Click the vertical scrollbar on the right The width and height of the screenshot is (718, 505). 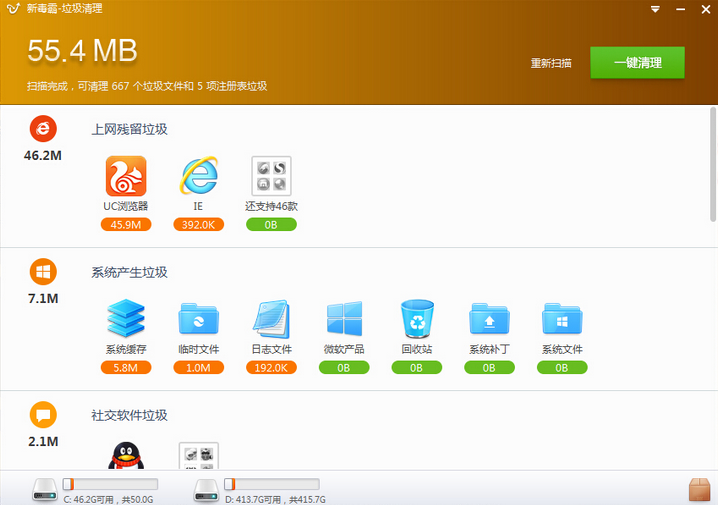(713, 165)
